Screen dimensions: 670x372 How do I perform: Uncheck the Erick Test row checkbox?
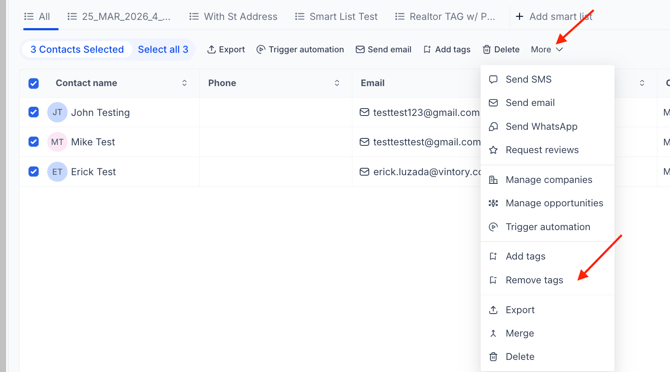click(34, 172)
